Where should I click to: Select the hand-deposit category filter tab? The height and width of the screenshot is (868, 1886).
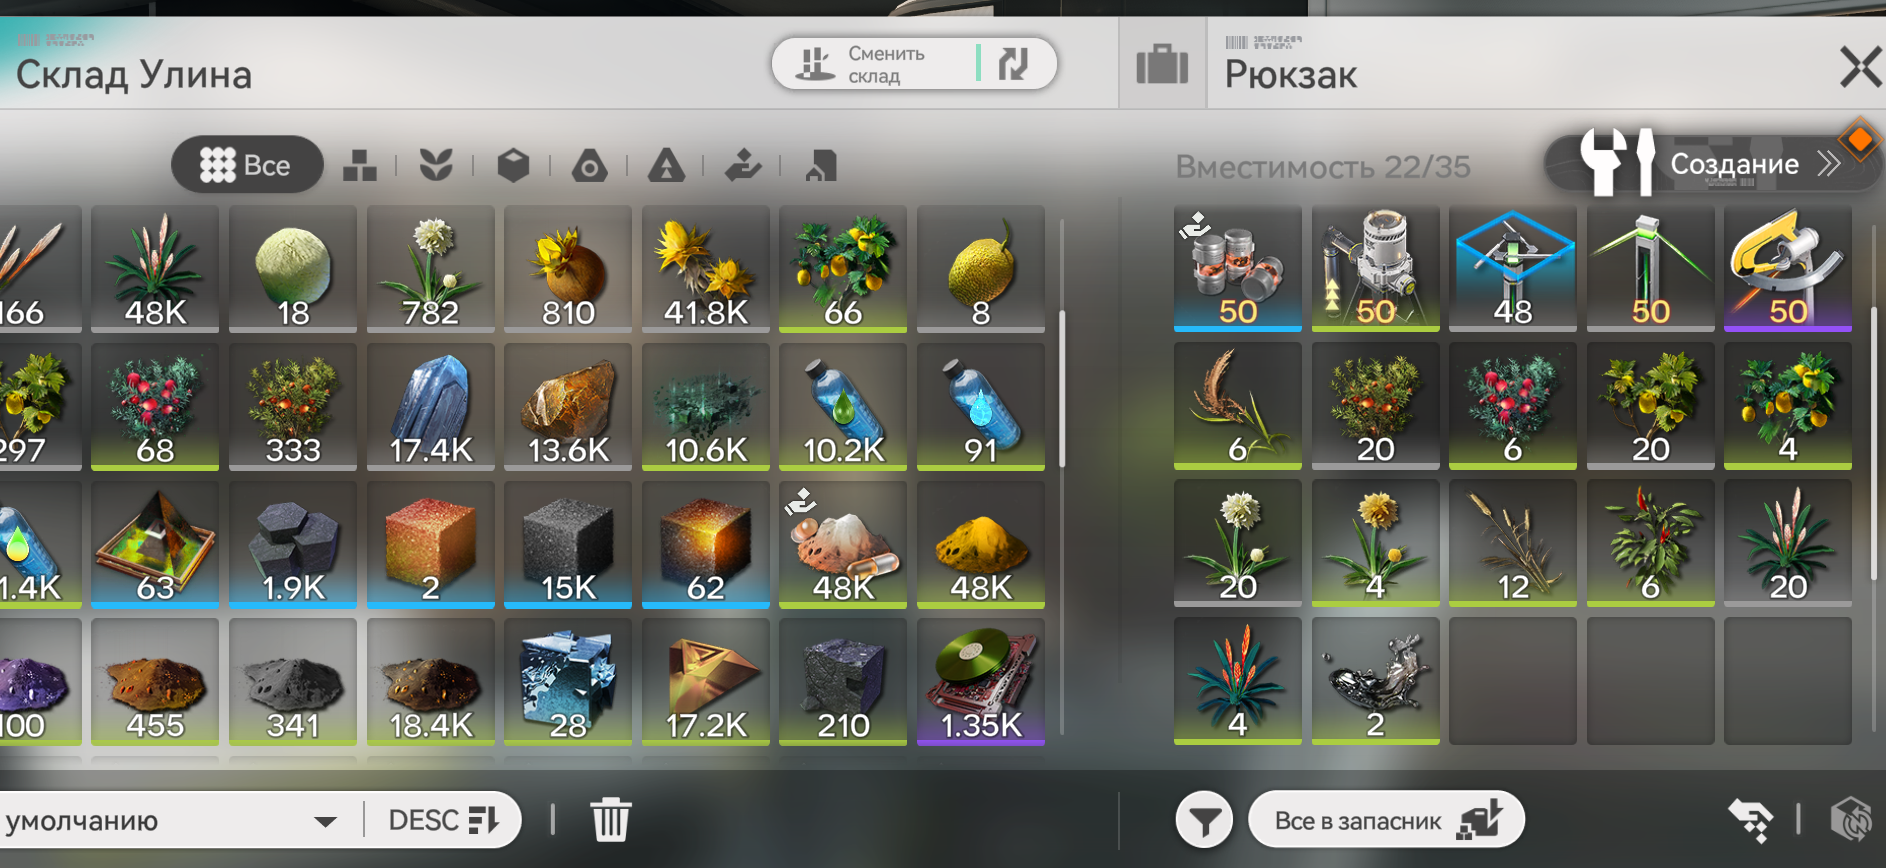743,165
